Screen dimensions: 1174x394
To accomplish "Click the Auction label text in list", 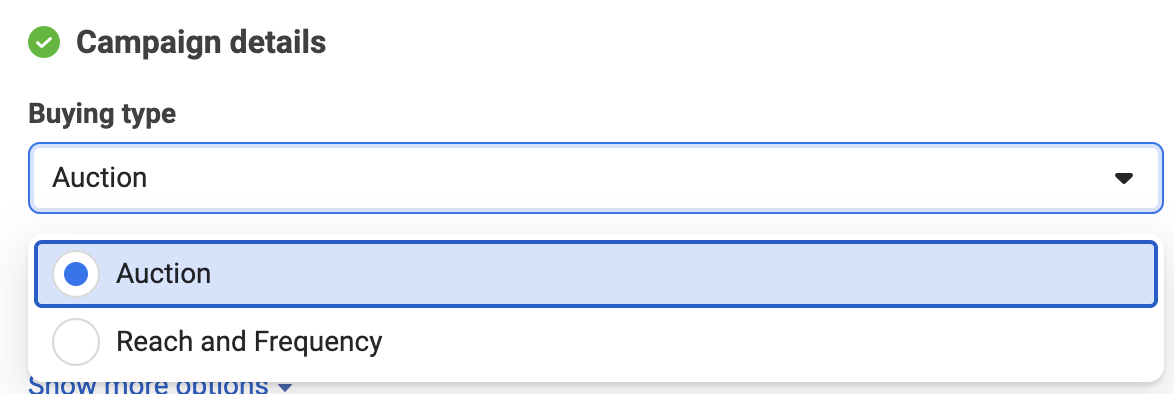I will tap(163, 274).
